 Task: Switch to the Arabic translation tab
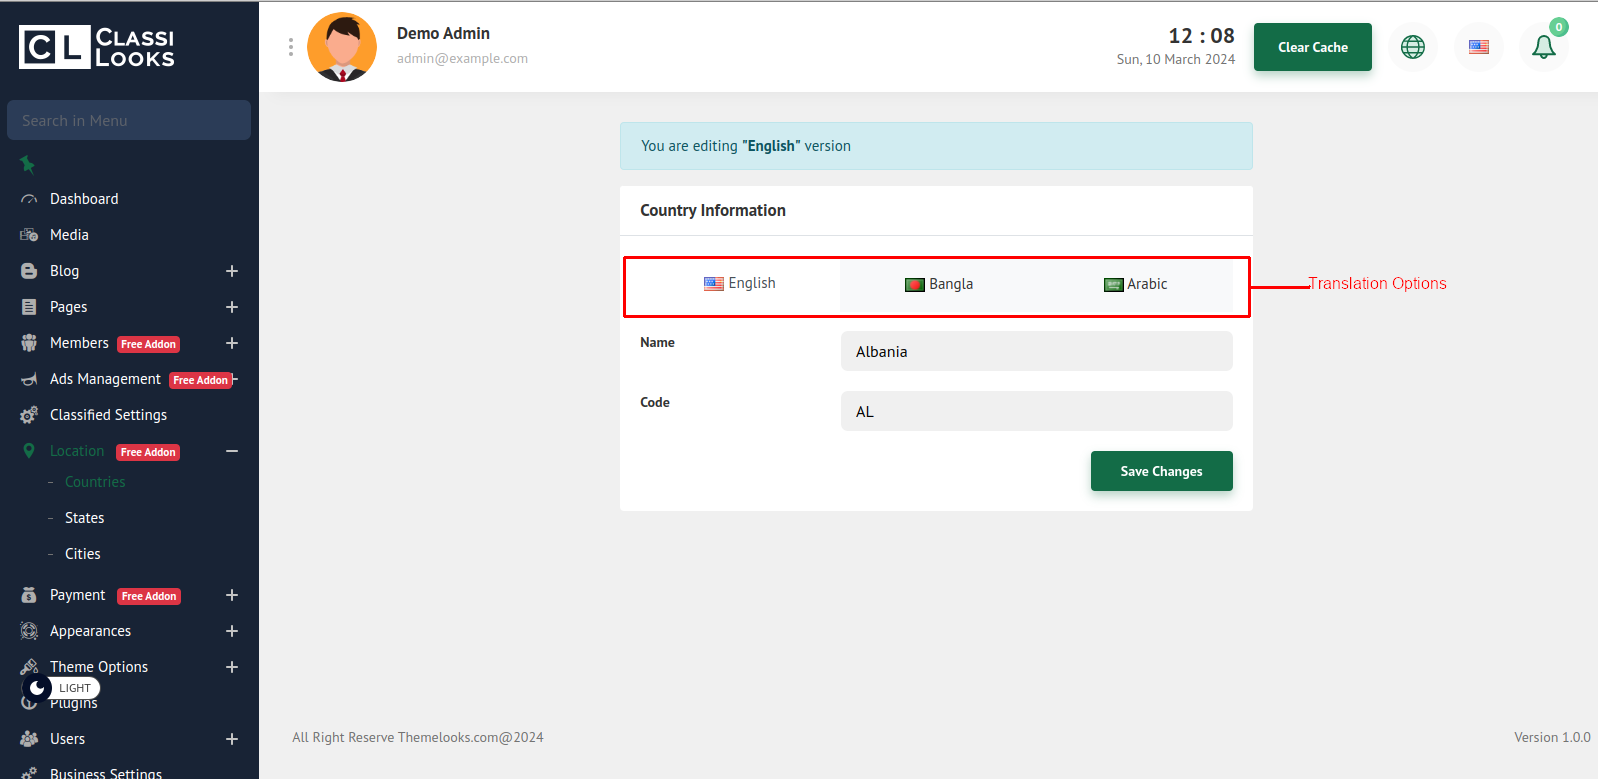[1135, 284]
